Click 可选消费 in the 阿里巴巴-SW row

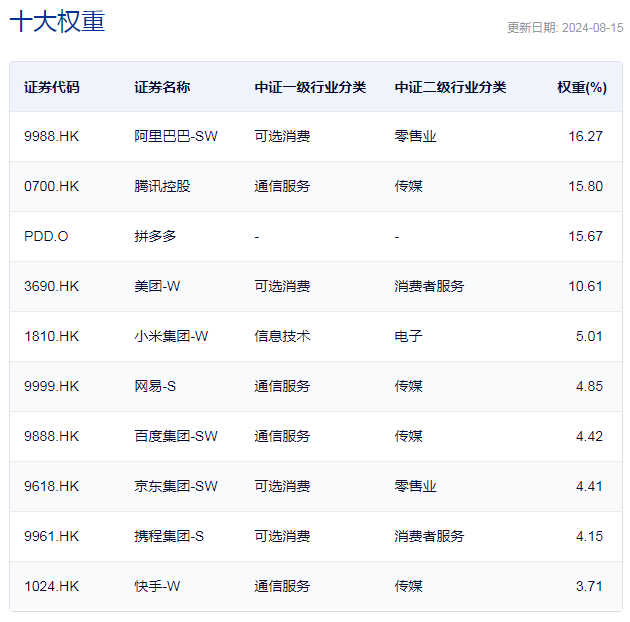pyautogui.click(x=282, y=136)
